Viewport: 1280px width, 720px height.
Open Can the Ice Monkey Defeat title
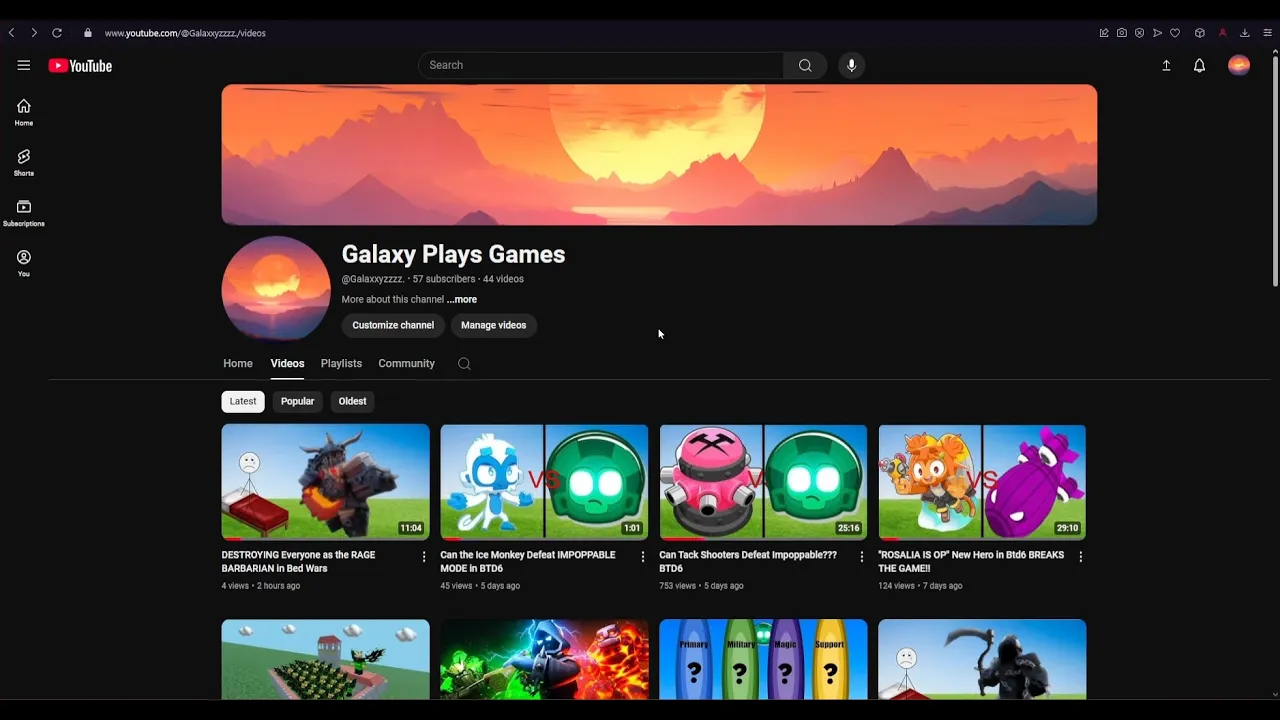pos(528,562)
